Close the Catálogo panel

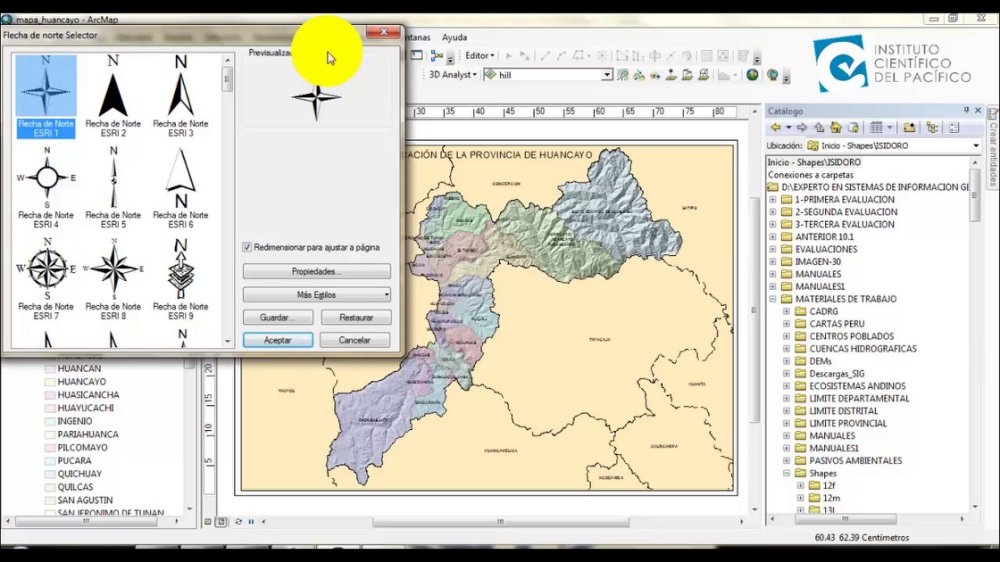[x=978, y=110]
